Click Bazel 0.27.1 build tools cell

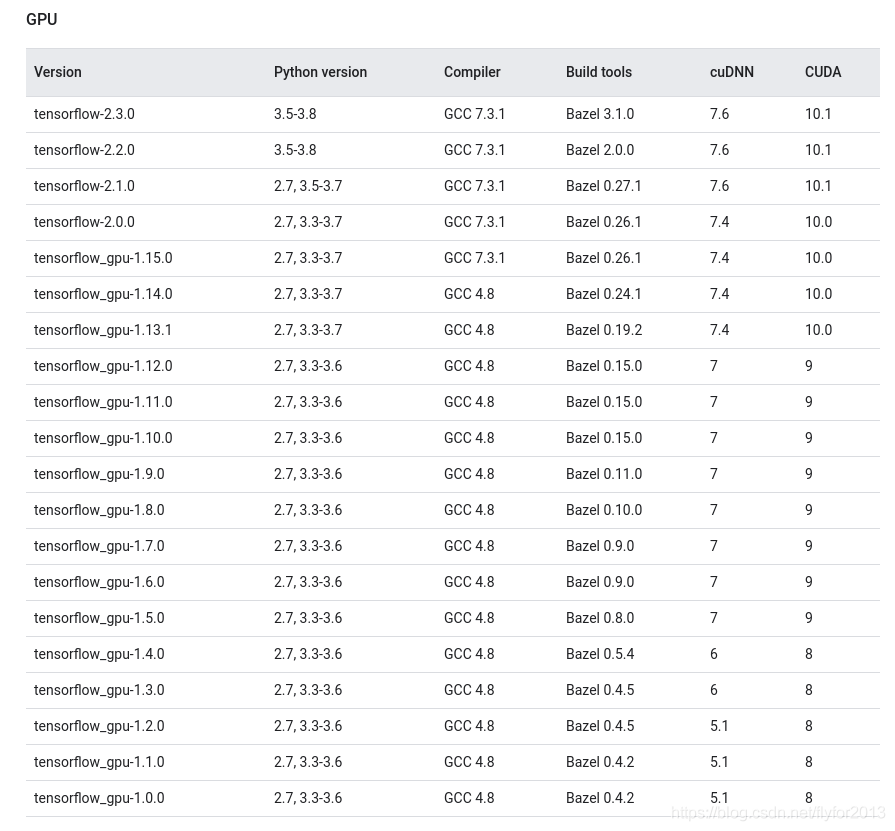[x=604, y=186]
